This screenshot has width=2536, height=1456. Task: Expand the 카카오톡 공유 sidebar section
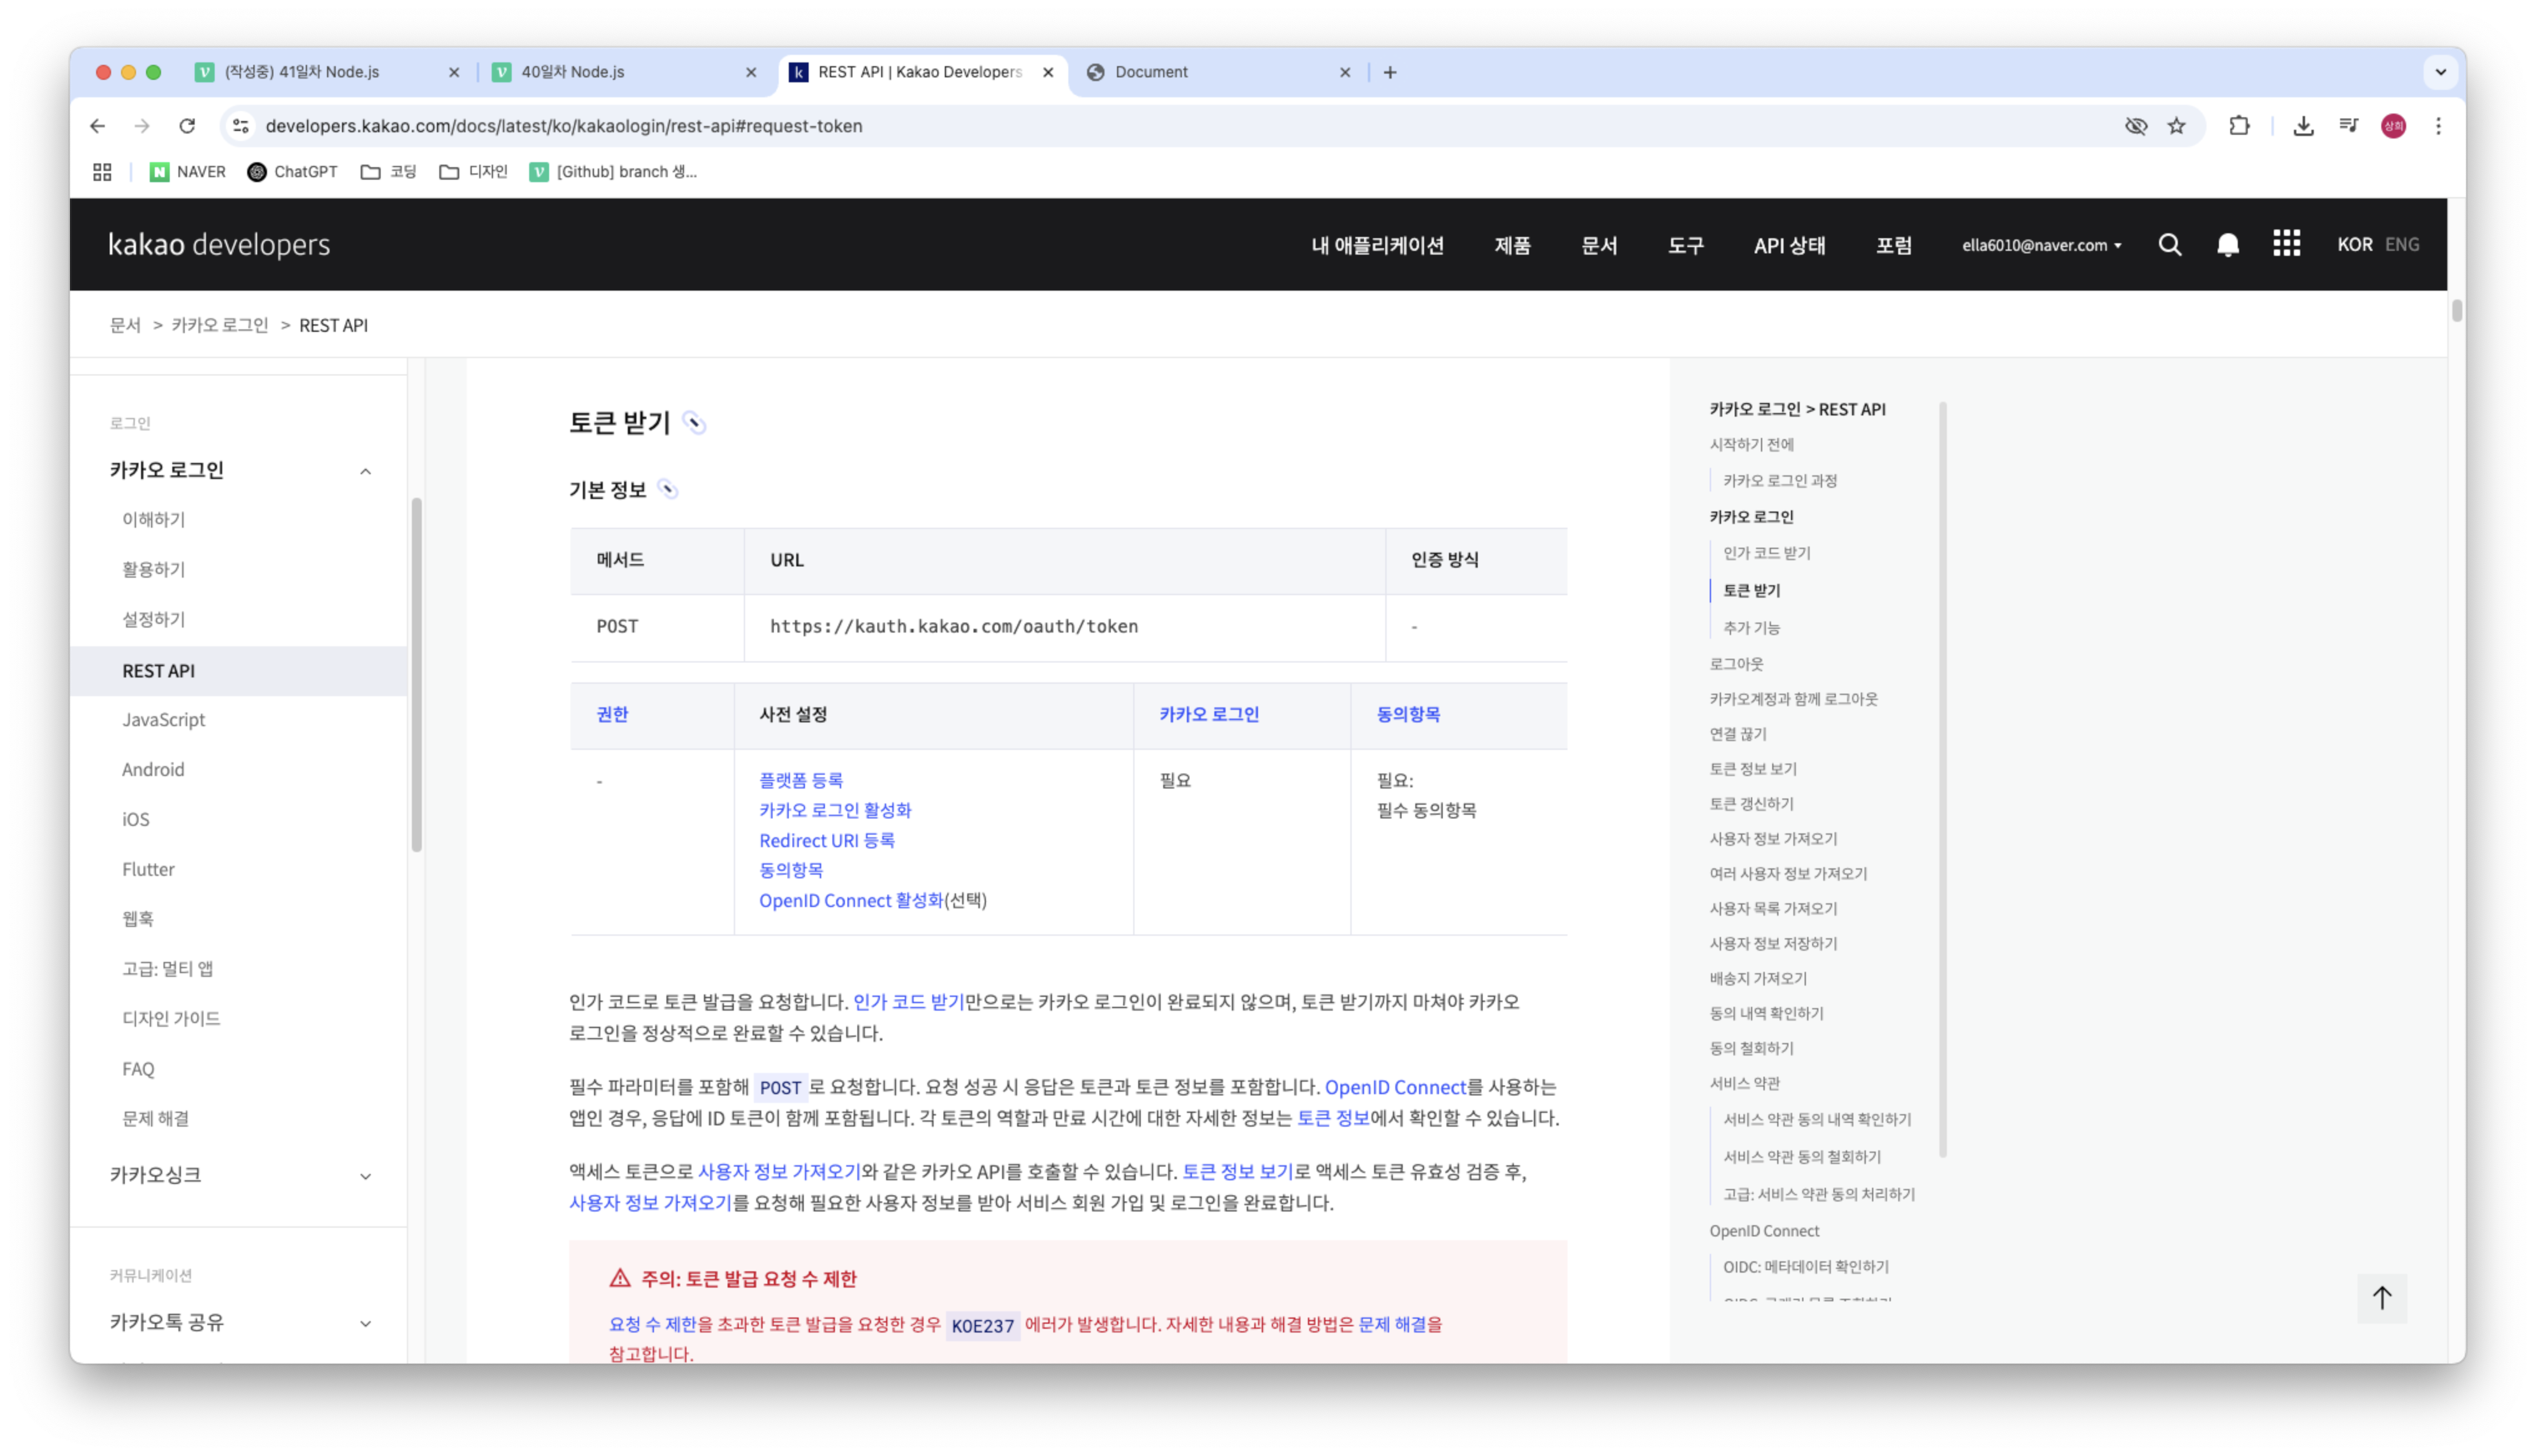(366, 1324)
